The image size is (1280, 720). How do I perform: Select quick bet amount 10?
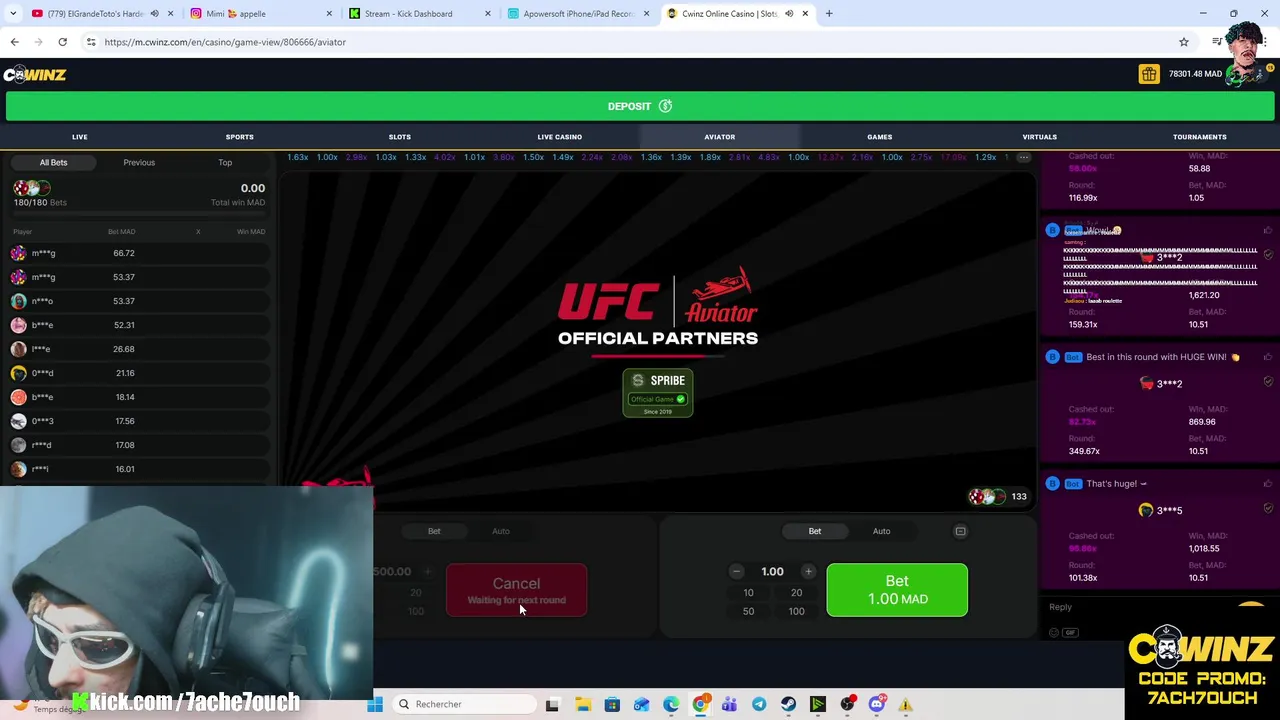click(748, 592)
